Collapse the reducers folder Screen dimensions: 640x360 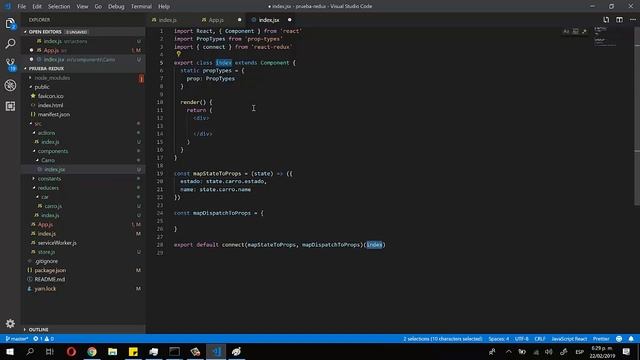(x=48, y=188)
